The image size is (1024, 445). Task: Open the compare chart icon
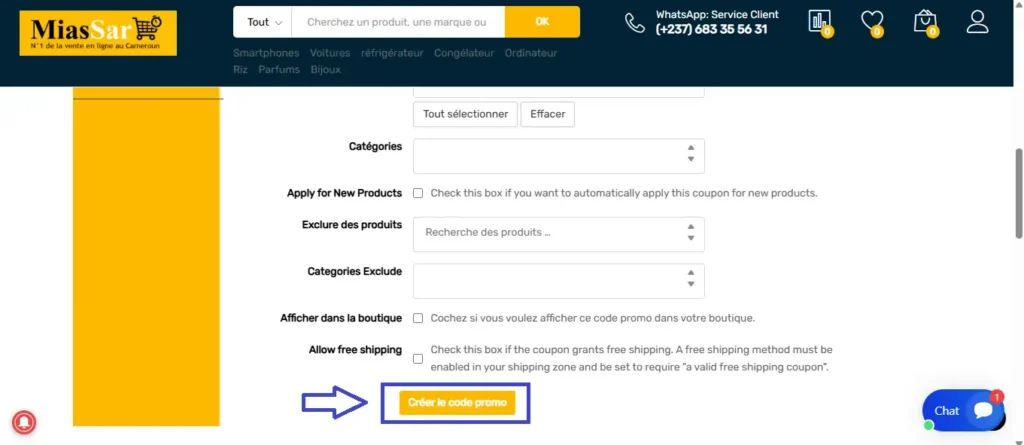click(x=819, y=22)
